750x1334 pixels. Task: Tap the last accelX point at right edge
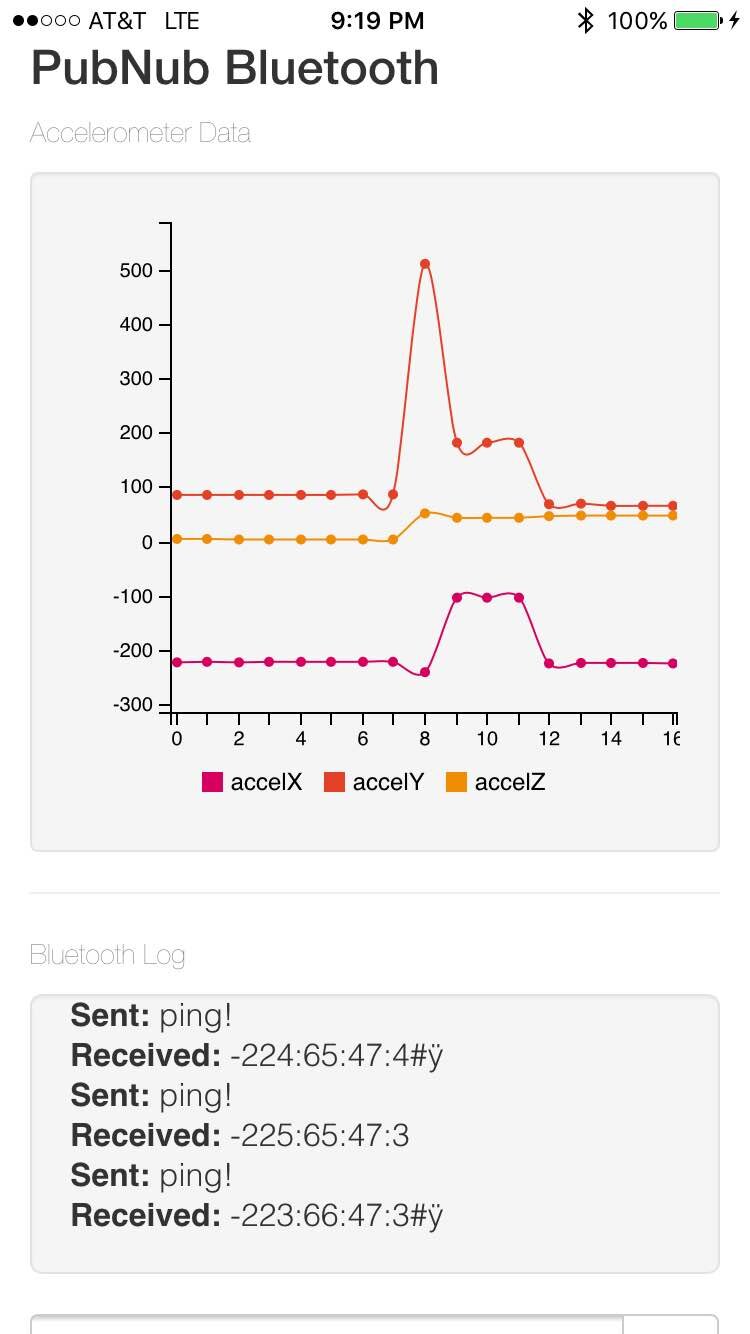[673, 663]
